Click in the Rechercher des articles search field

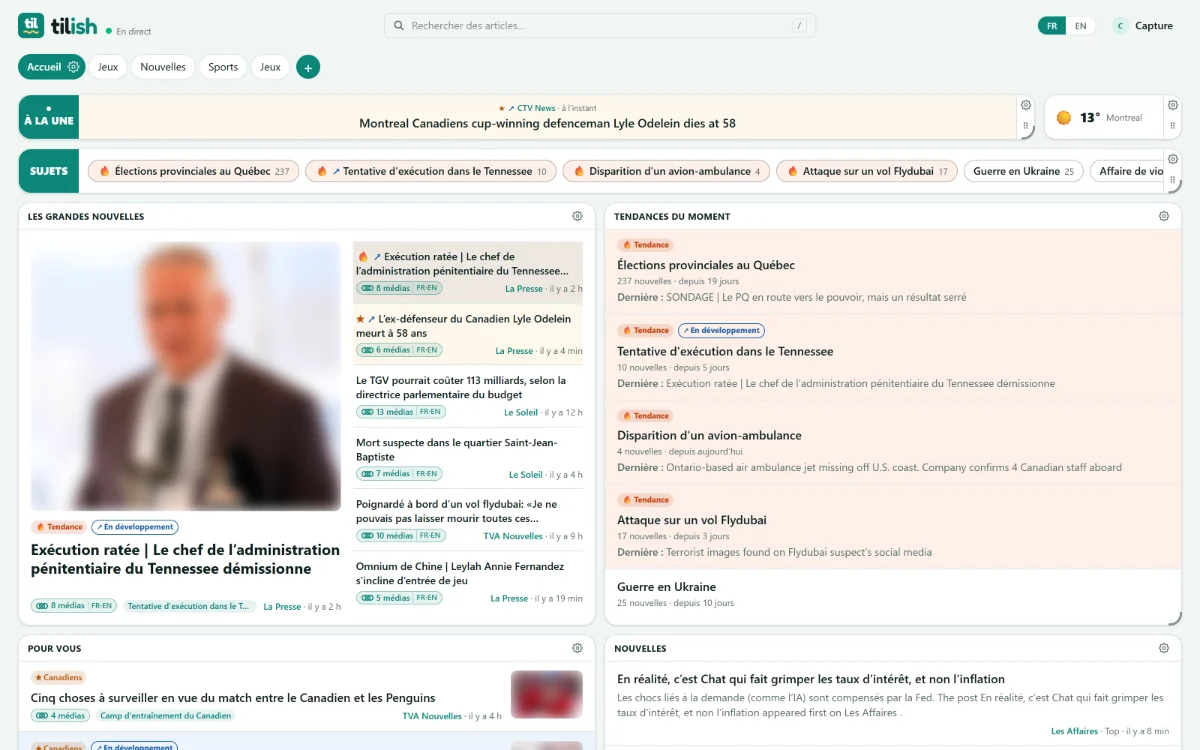[x=600, y=26]
